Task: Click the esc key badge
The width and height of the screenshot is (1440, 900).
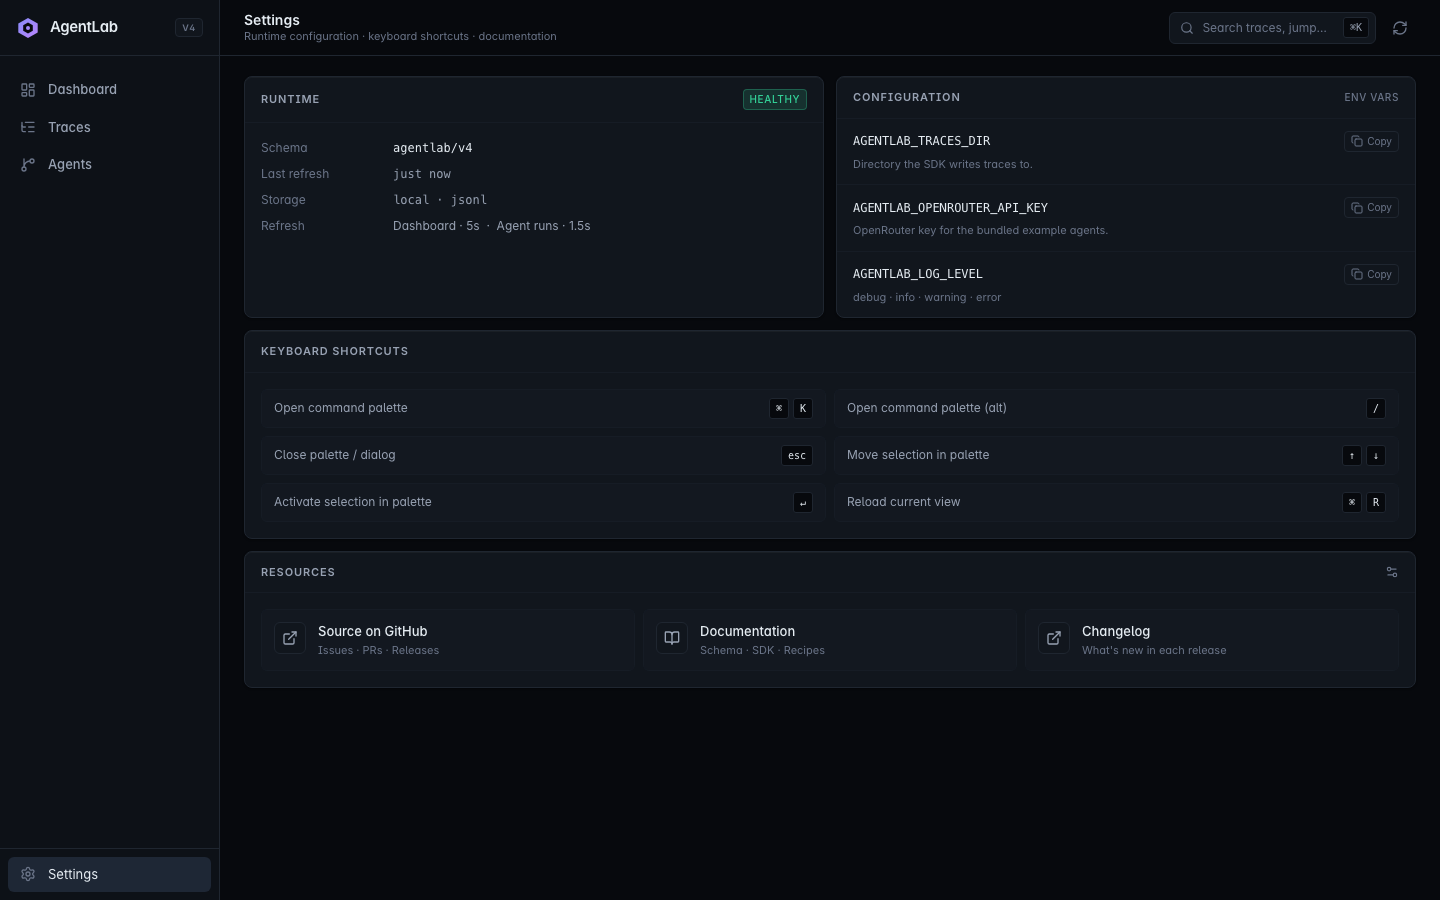Action: [797, 455]
